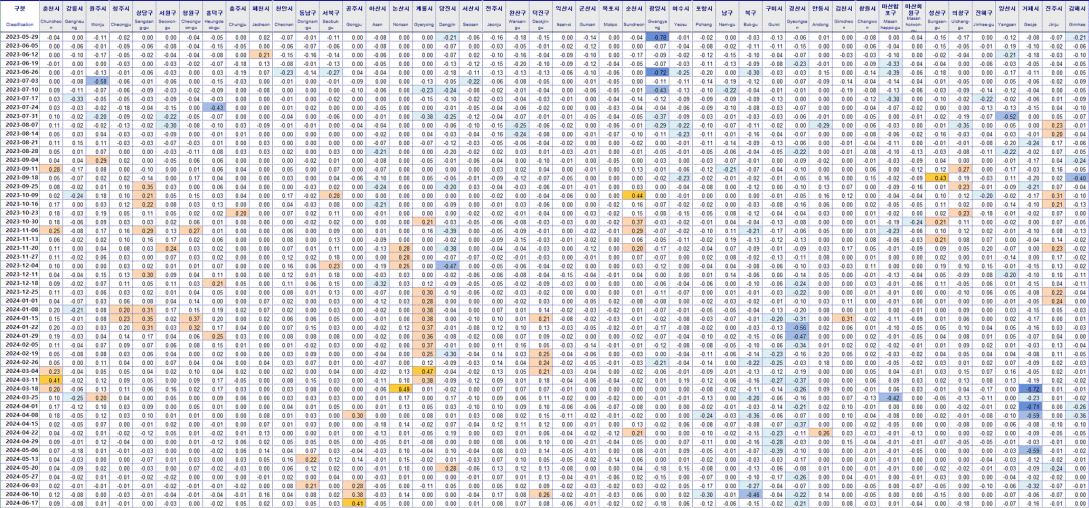Select the dark blue -0.72 cell on 2023-06-26
Screen dimensions: 1089x508
pyautogui.click(x=658, y=72)
